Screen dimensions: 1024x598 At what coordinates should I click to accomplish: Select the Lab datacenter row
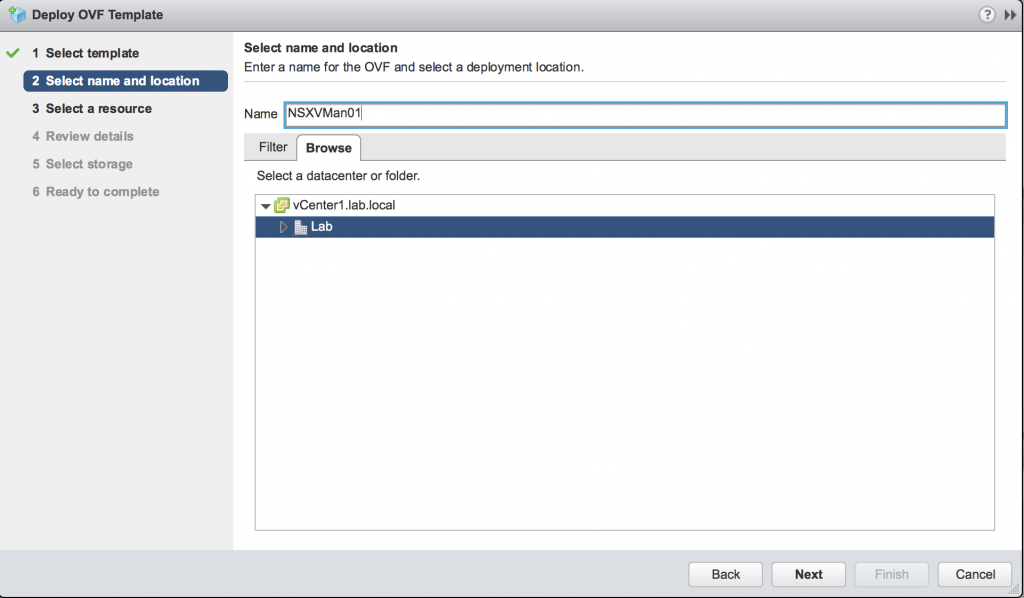(625, 227)
